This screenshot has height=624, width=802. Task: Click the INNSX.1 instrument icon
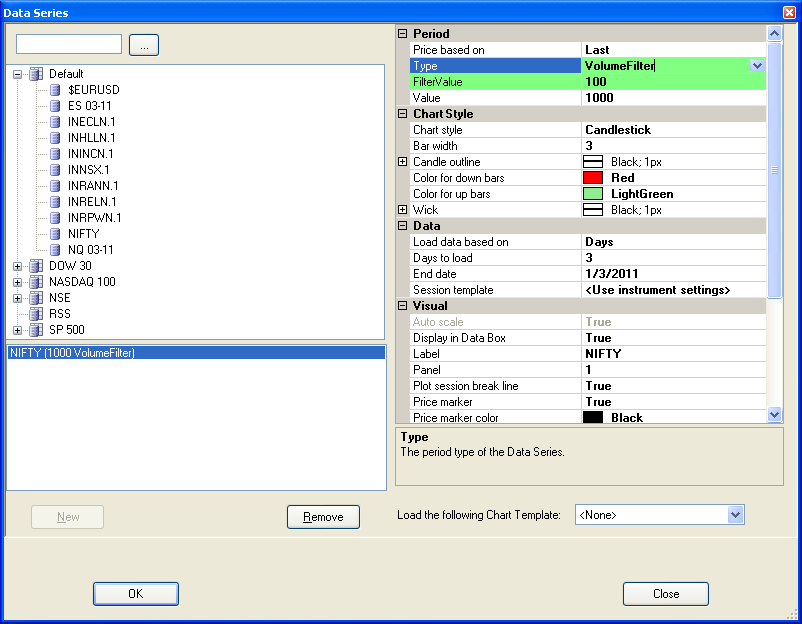coord(55,170)
